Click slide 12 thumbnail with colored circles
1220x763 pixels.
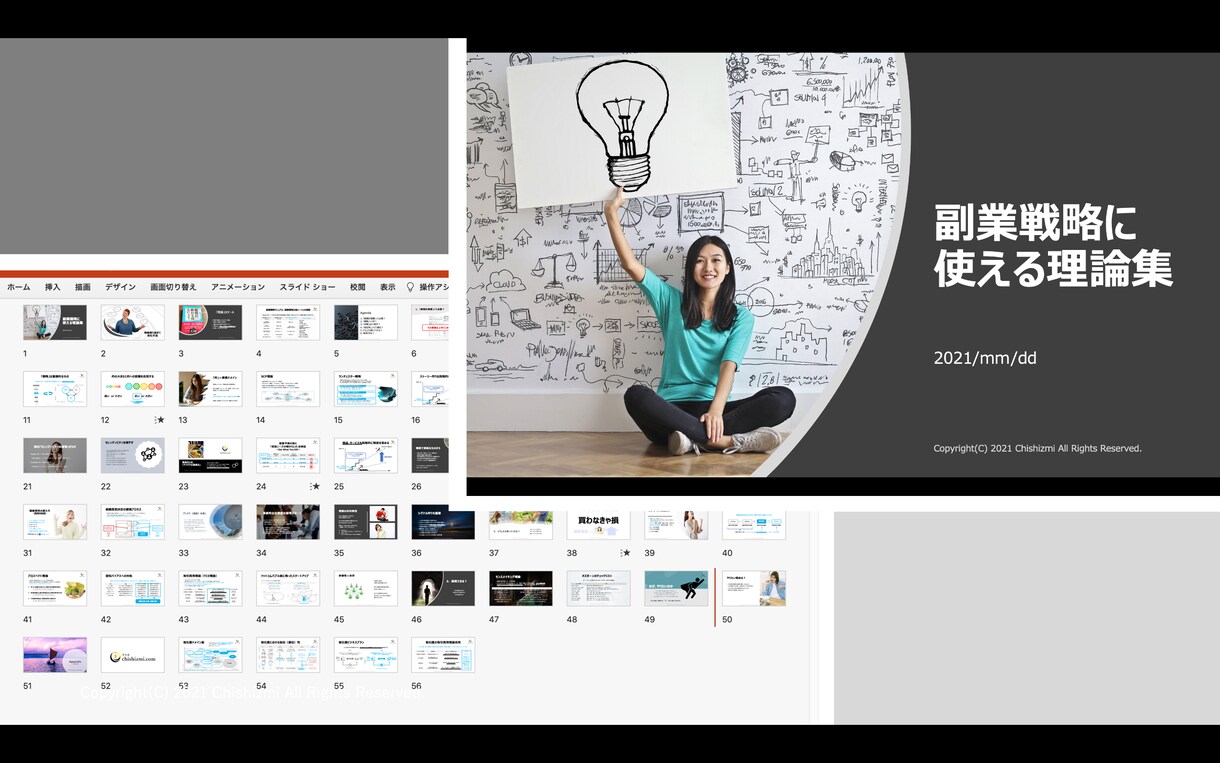point(133,389)
